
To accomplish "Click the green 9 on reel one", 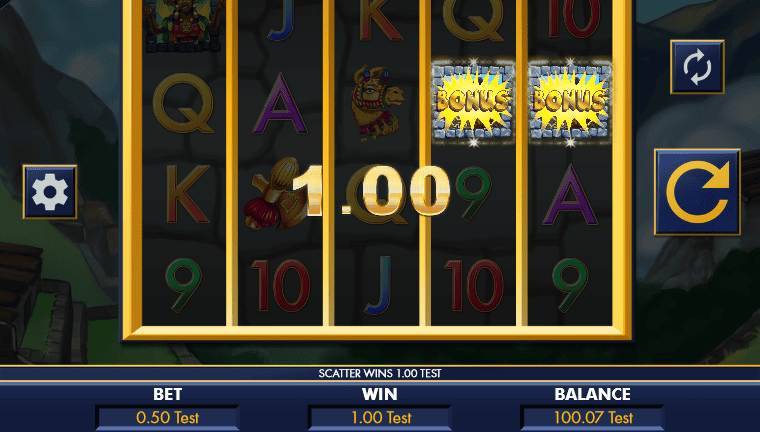I will tap(183, 285).
